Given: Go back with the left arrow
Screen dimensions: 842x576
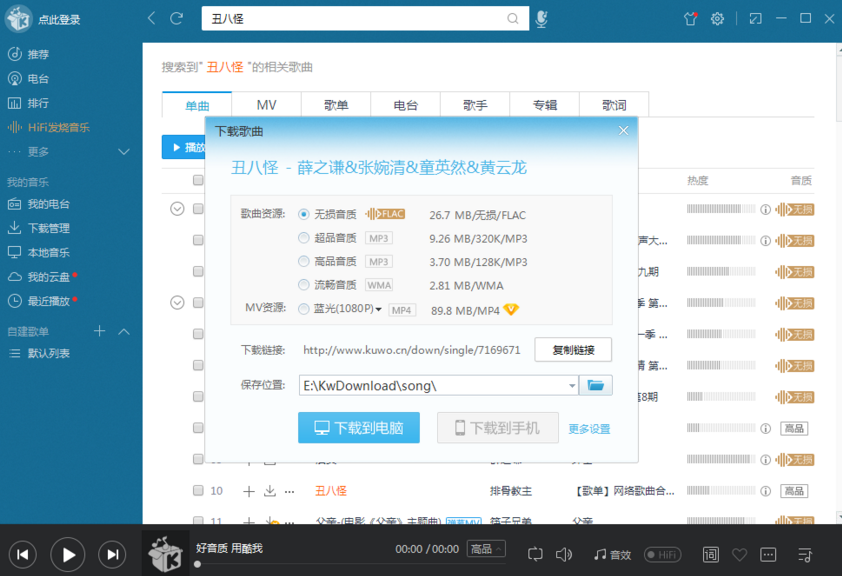Looking at the screenshot, I should tap(151, 18).
